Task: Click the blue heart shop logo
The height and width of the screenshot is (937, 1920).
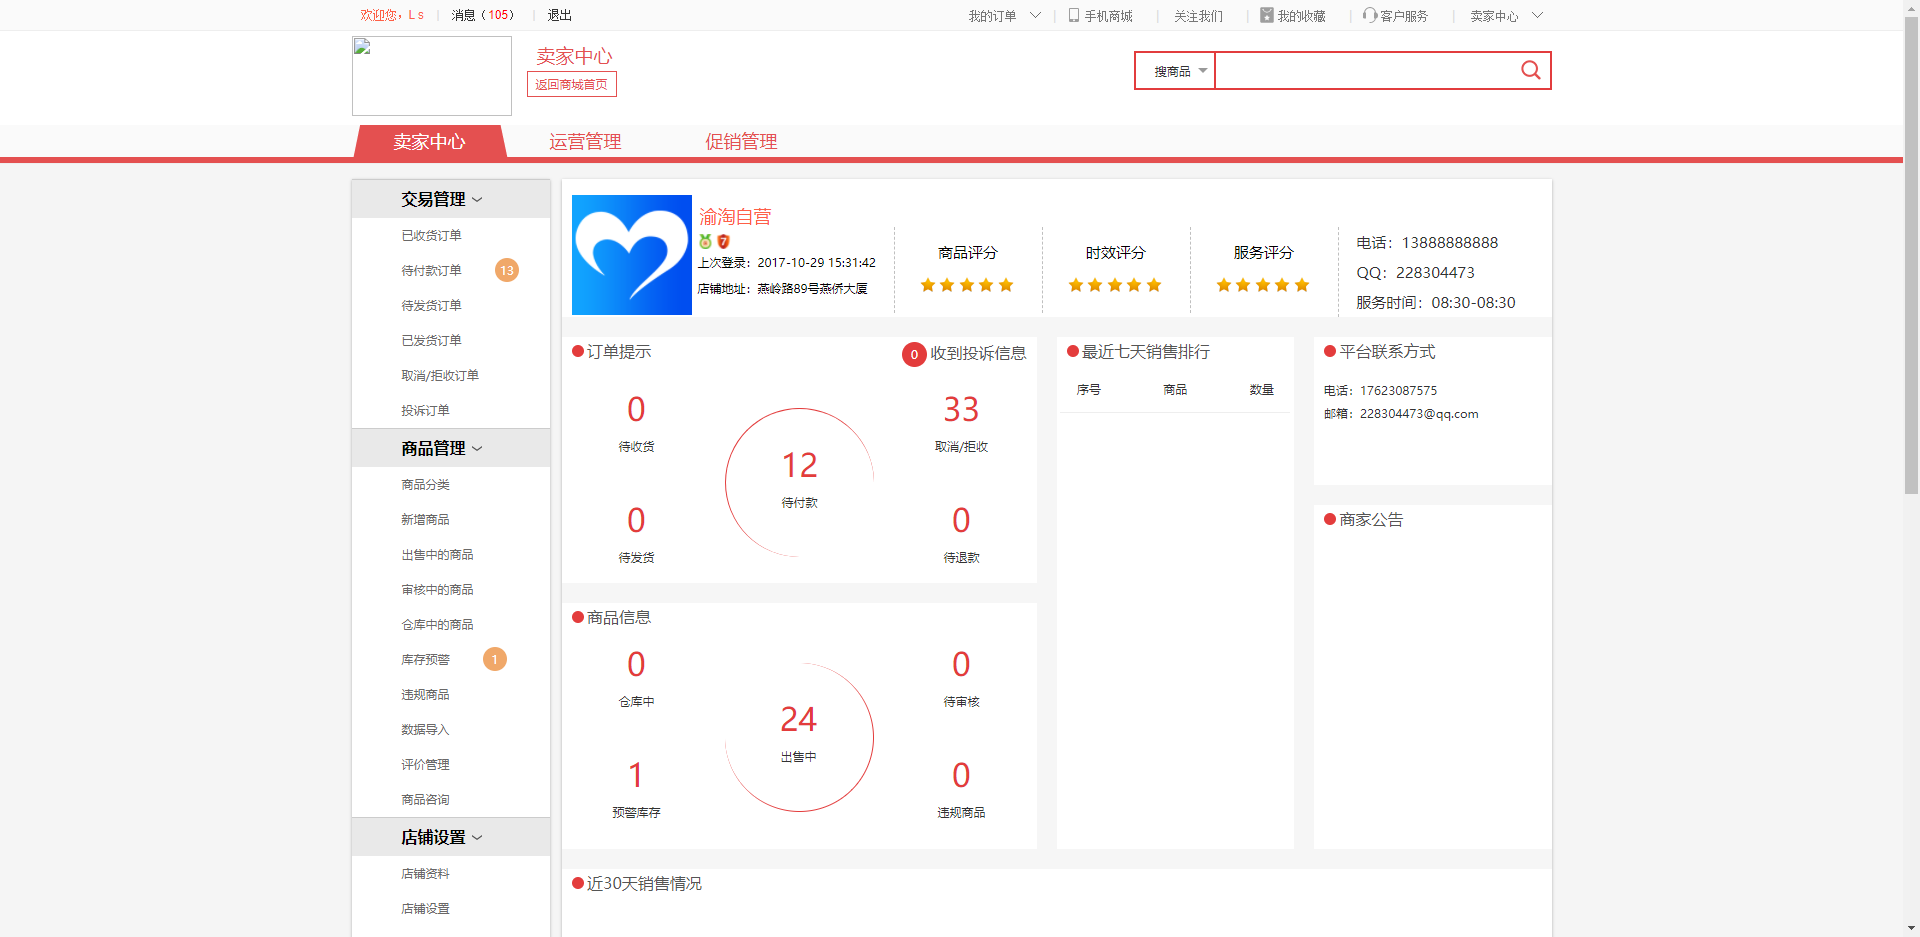Action: click(631, 255)
